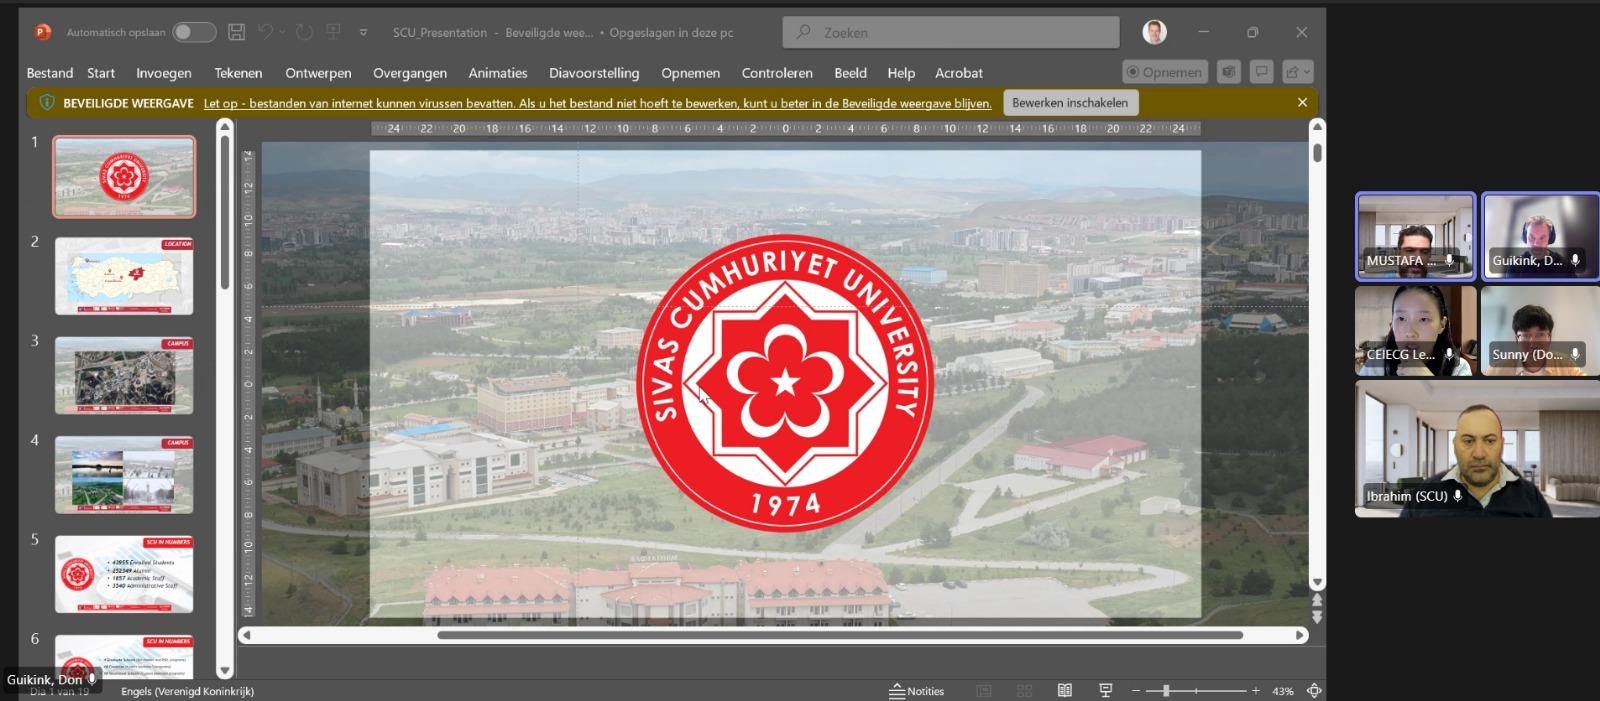Click the Teams present icon
The width and height of the screenshot is (1600, 701).
click(x=1229, y=72)
